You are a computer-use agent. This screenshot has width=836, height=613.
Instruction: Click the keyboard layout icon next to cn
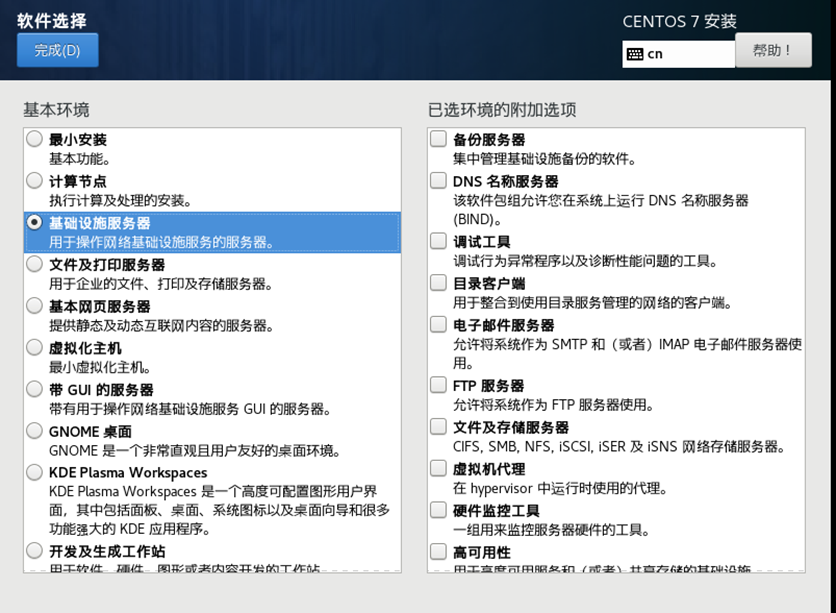point(634,54)
